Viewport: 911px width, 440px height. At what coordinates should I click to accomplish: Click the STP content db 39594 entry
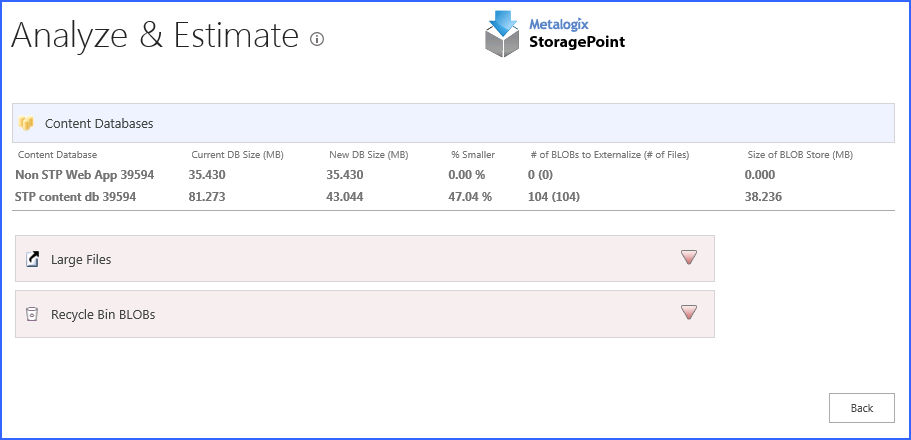click(x=76, y=197)
